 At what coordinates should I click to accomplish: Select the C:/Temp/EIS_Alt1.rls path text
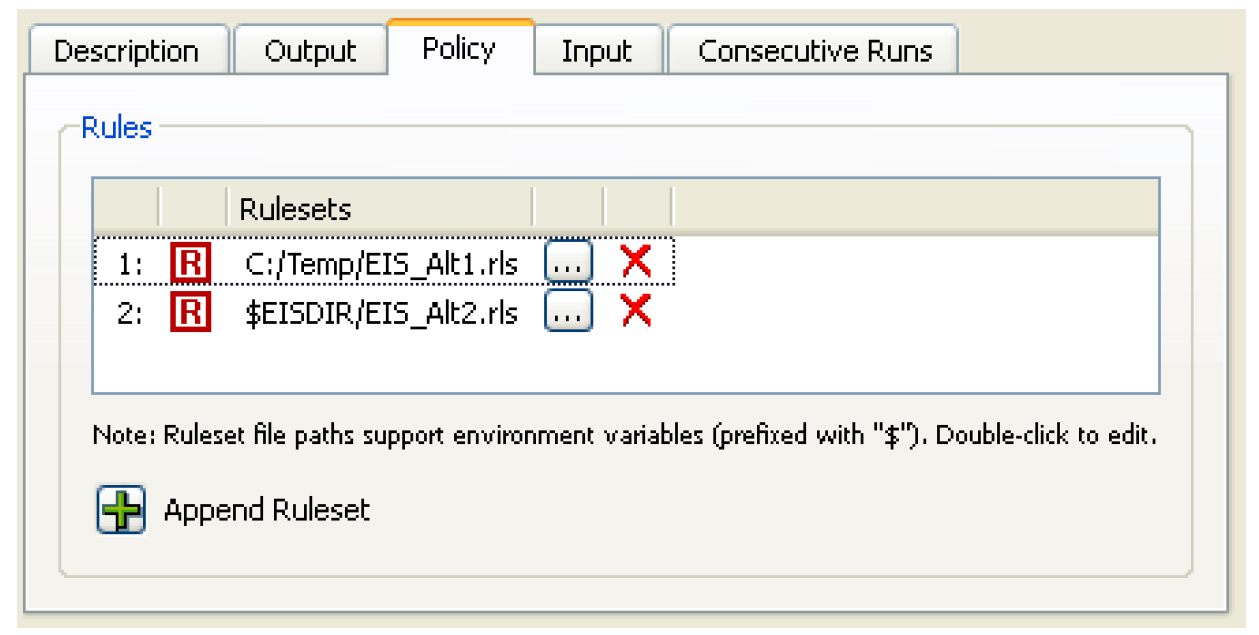[382, 263]
